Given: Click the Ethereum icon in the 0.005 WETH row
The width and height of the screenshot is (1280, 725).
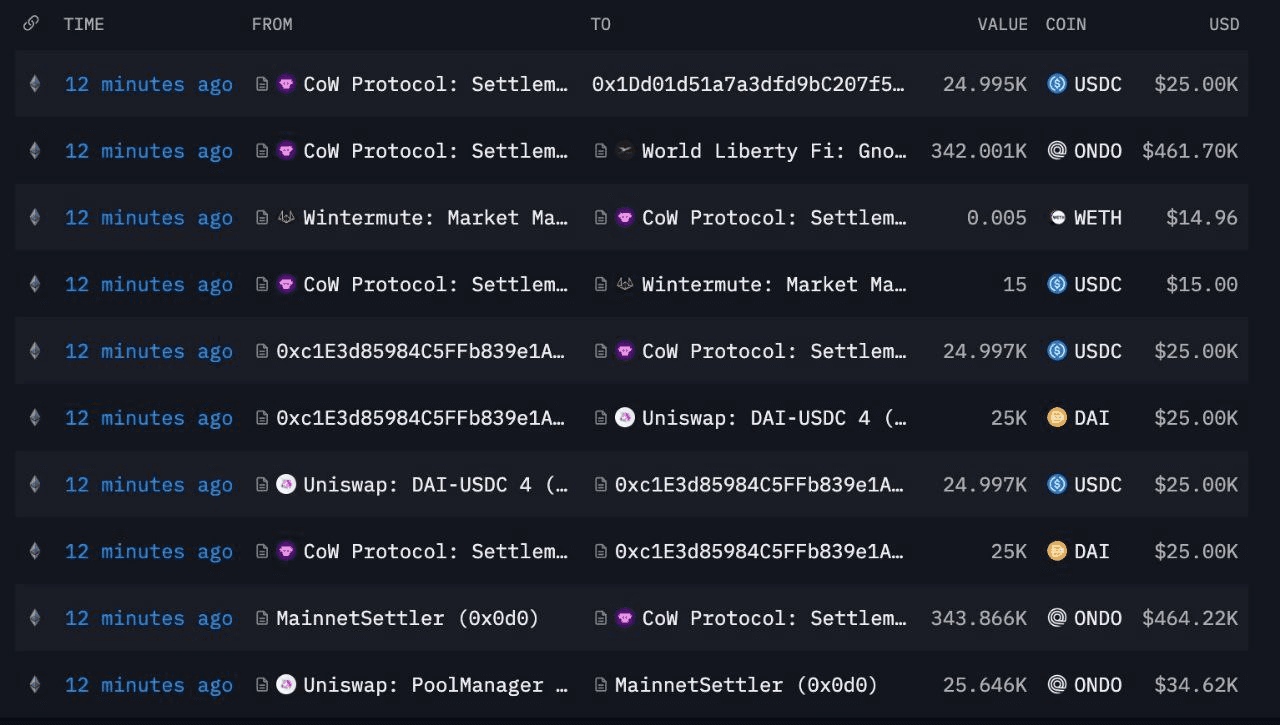Looking at the screenshot, I should click(35, 218).
